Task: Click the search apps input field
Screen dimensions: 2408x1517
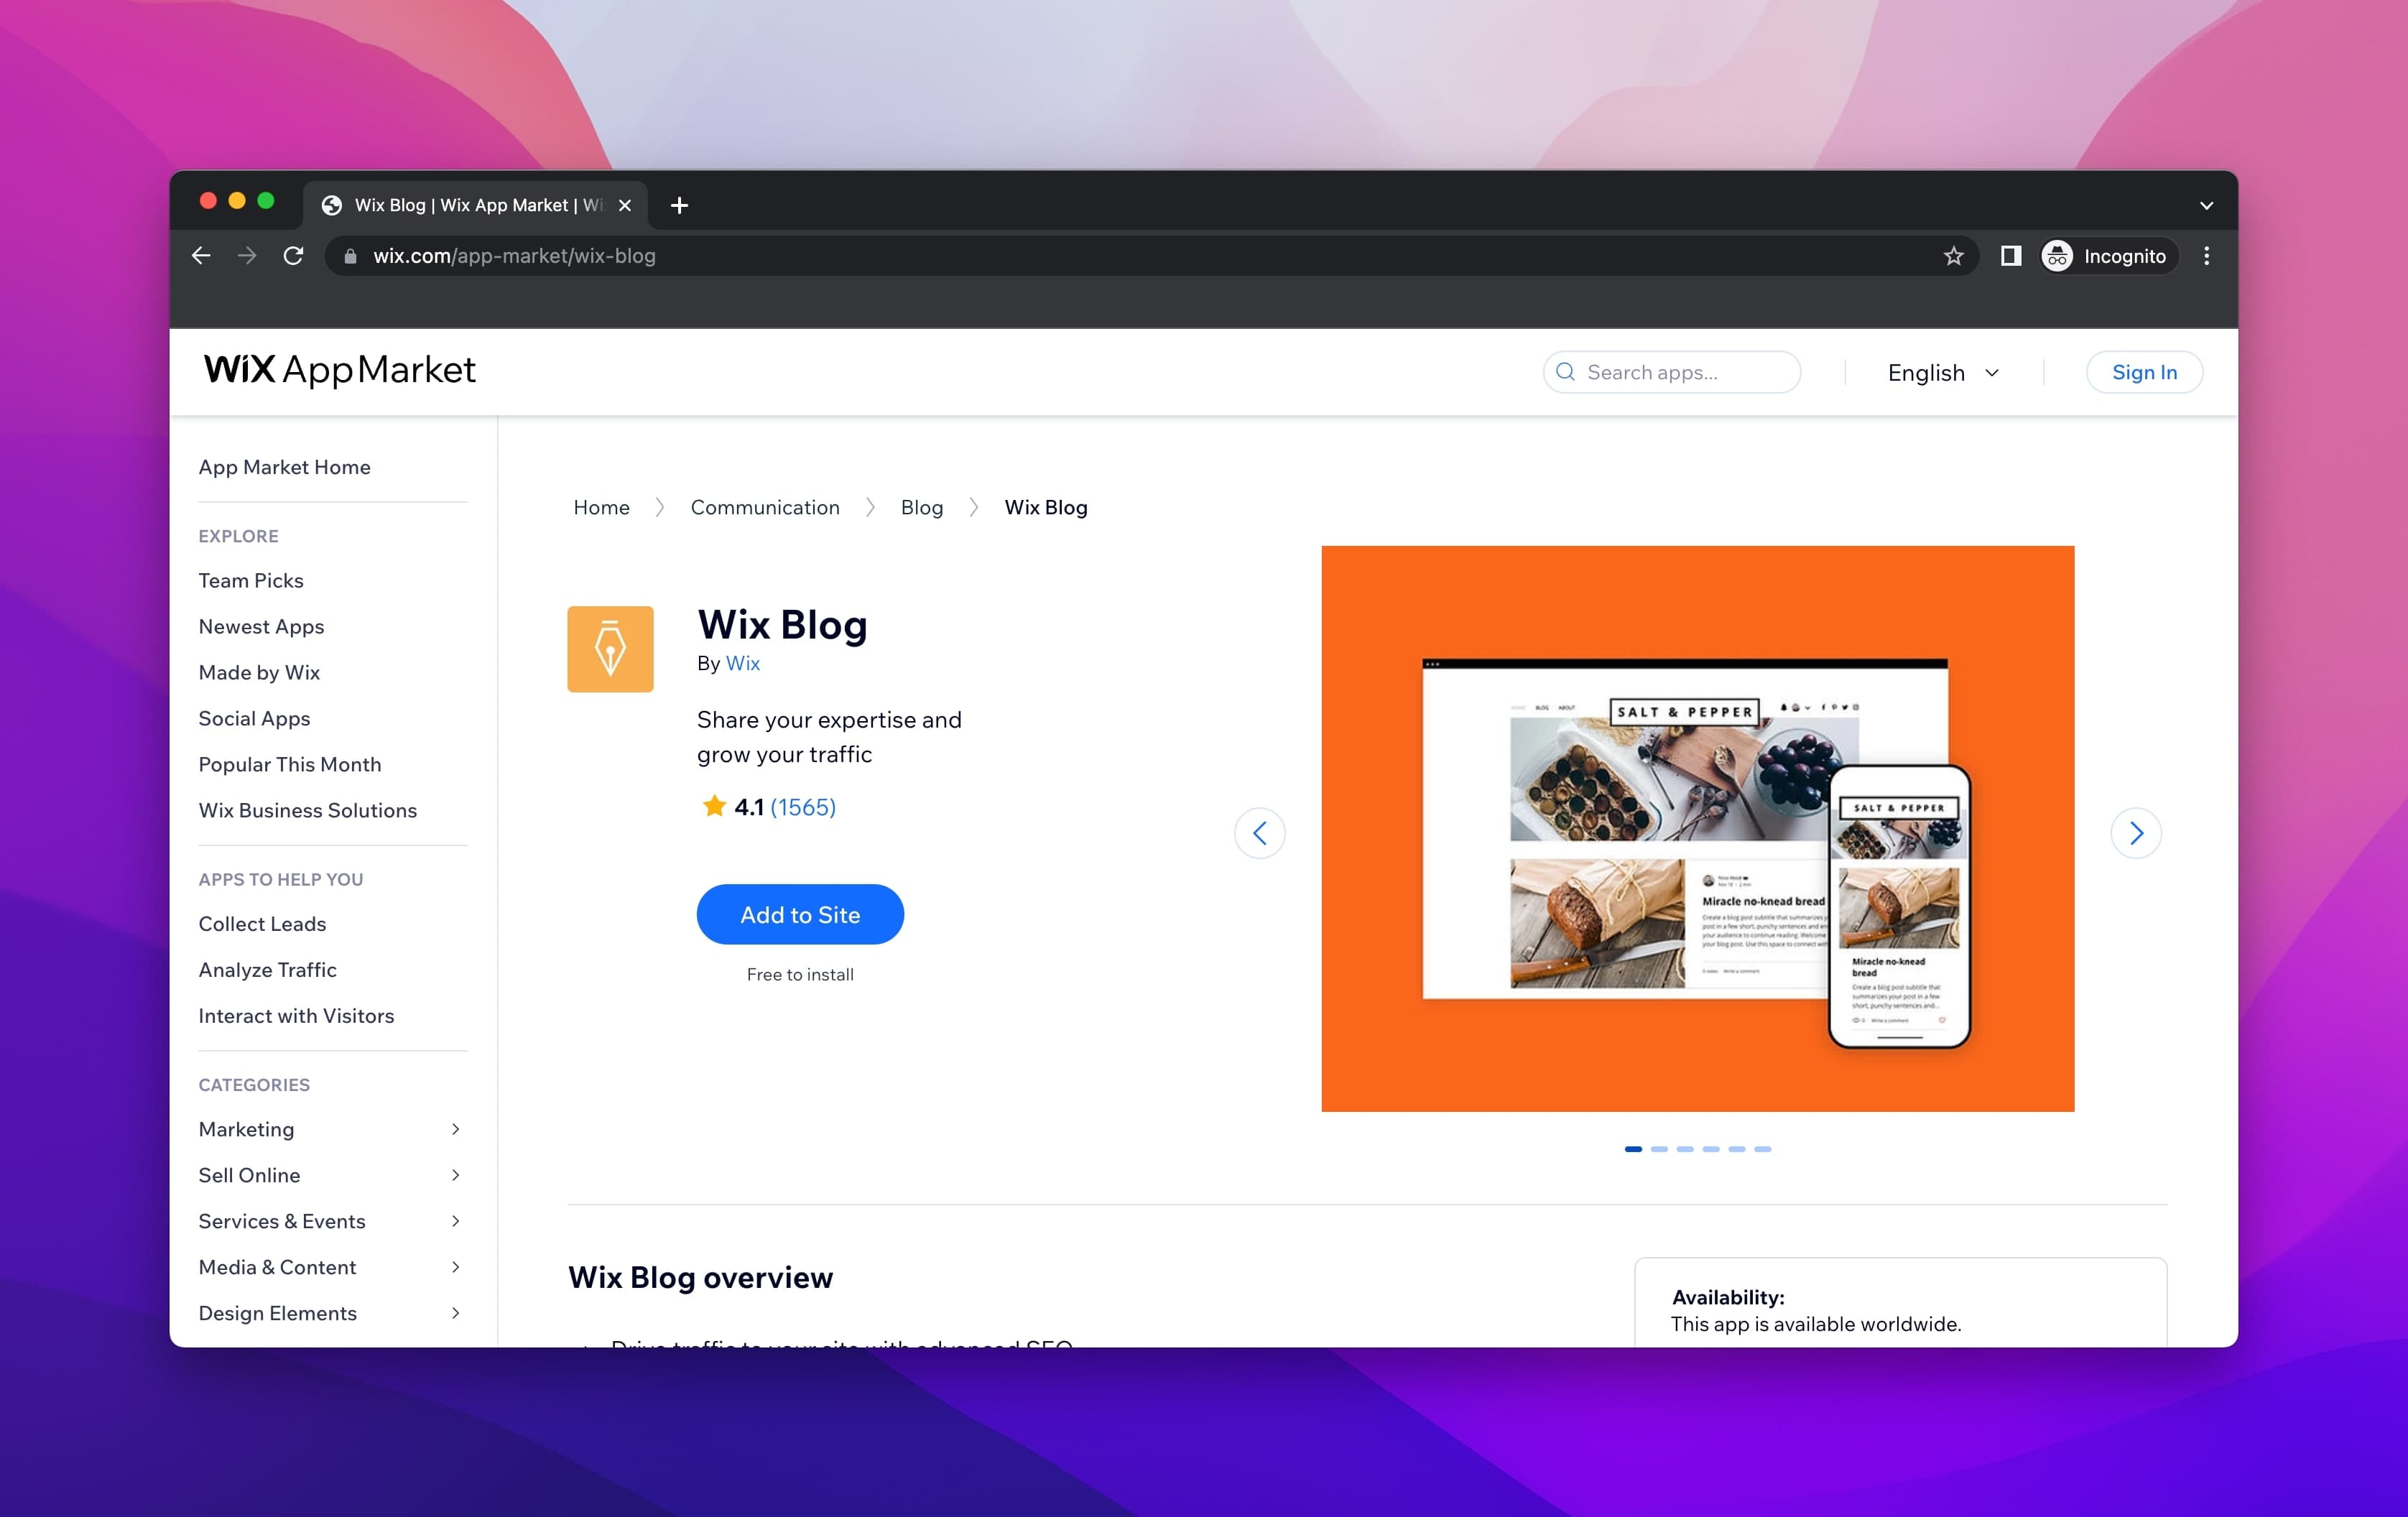Action: pos(1669,372)
